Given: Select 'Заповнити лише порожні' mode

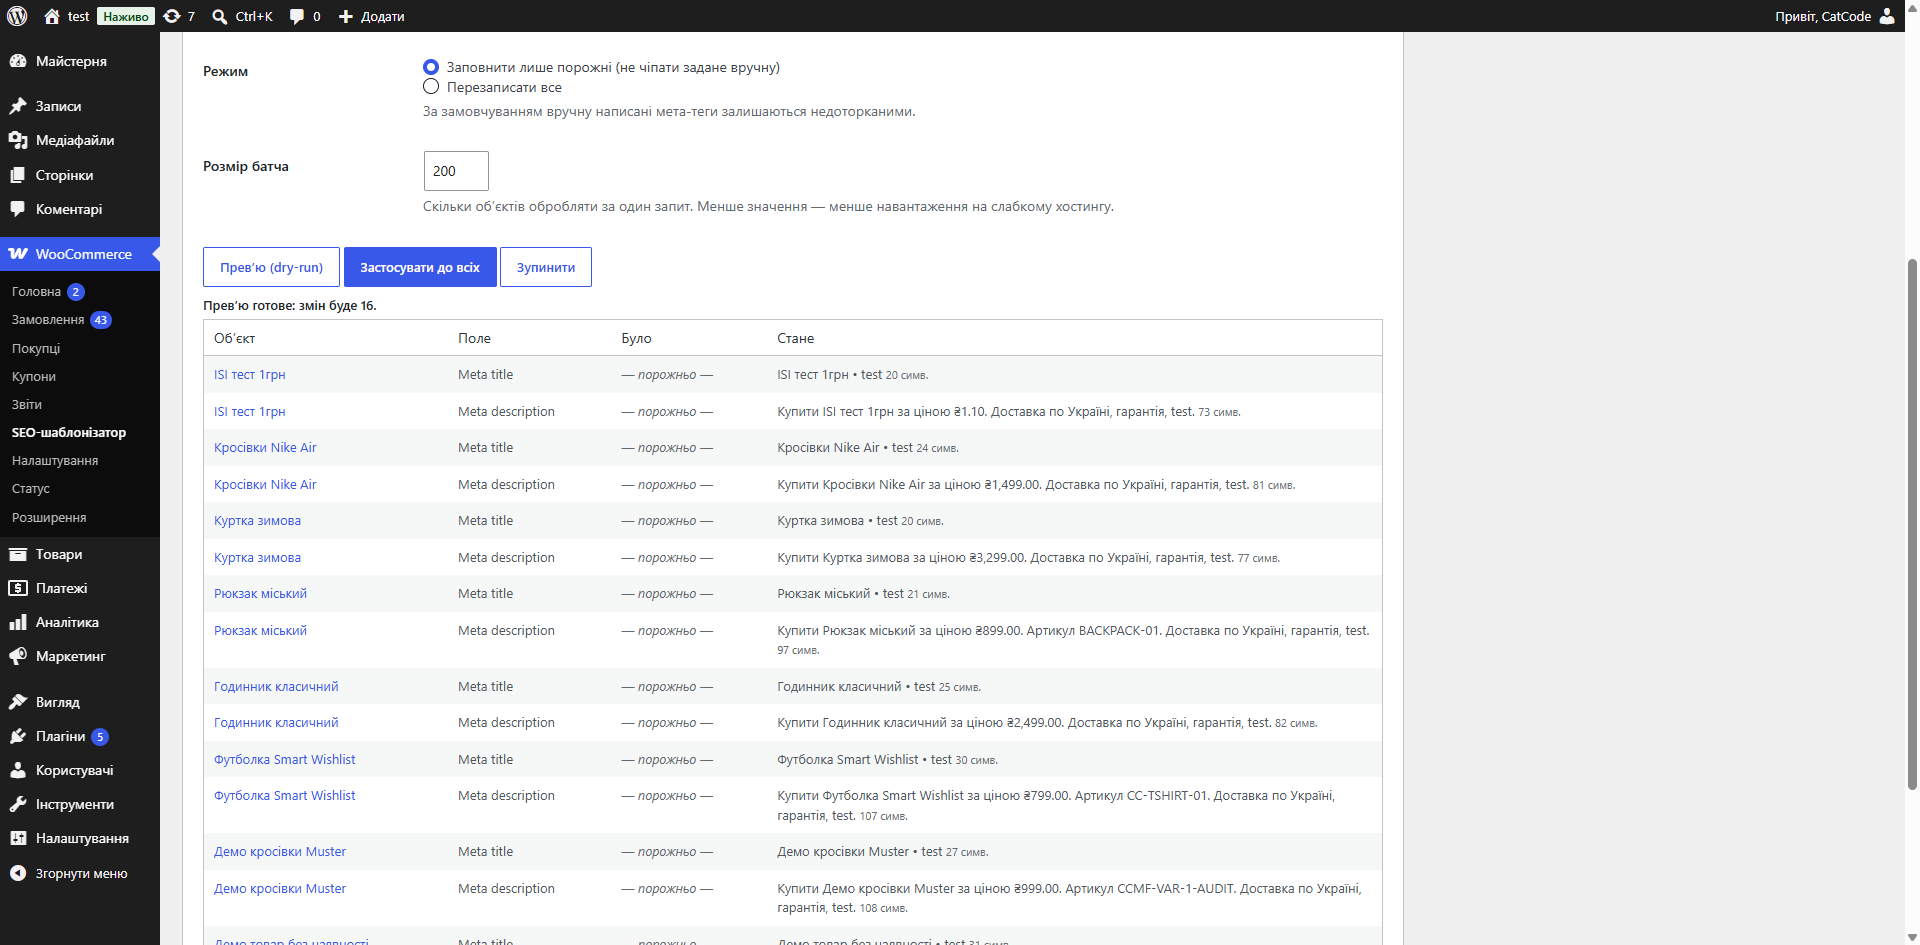Looking at the screenshot, I should pyautogui.click(x=431, y=67).
